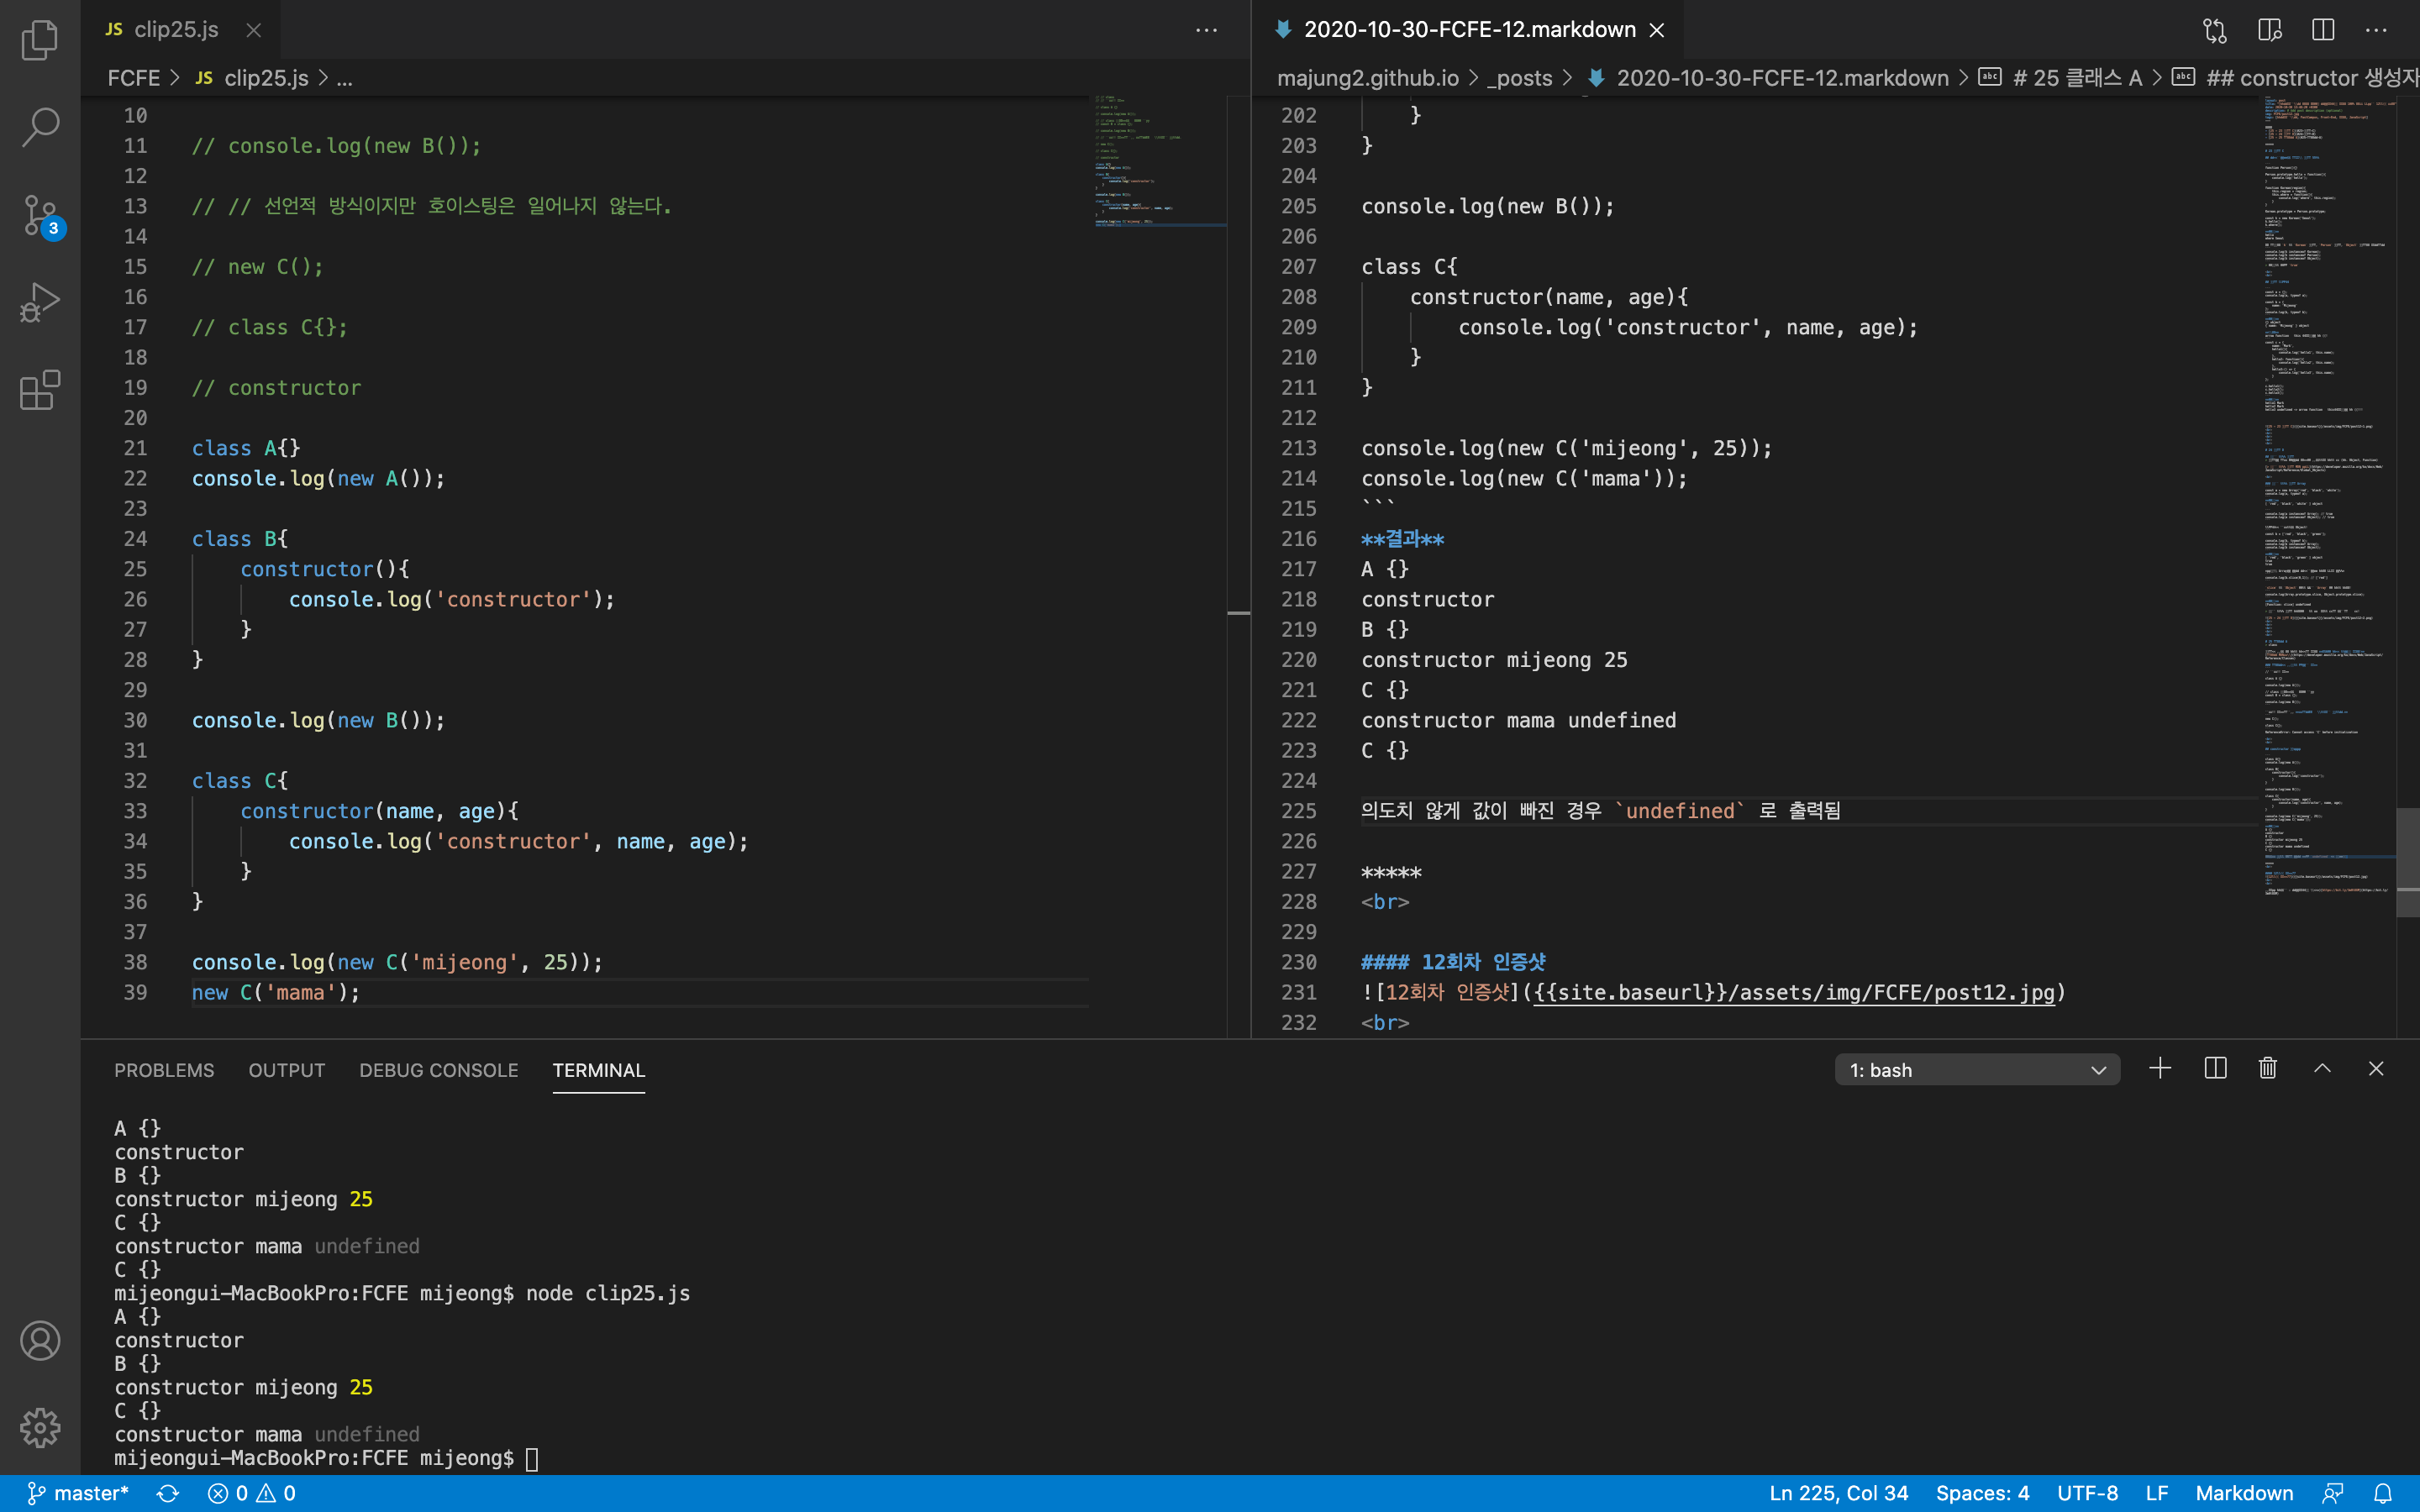This screenshot has height=1512, width=2420.
Task: Kill the terminal with trash icon
Action: click(x=2268, y=1069)
